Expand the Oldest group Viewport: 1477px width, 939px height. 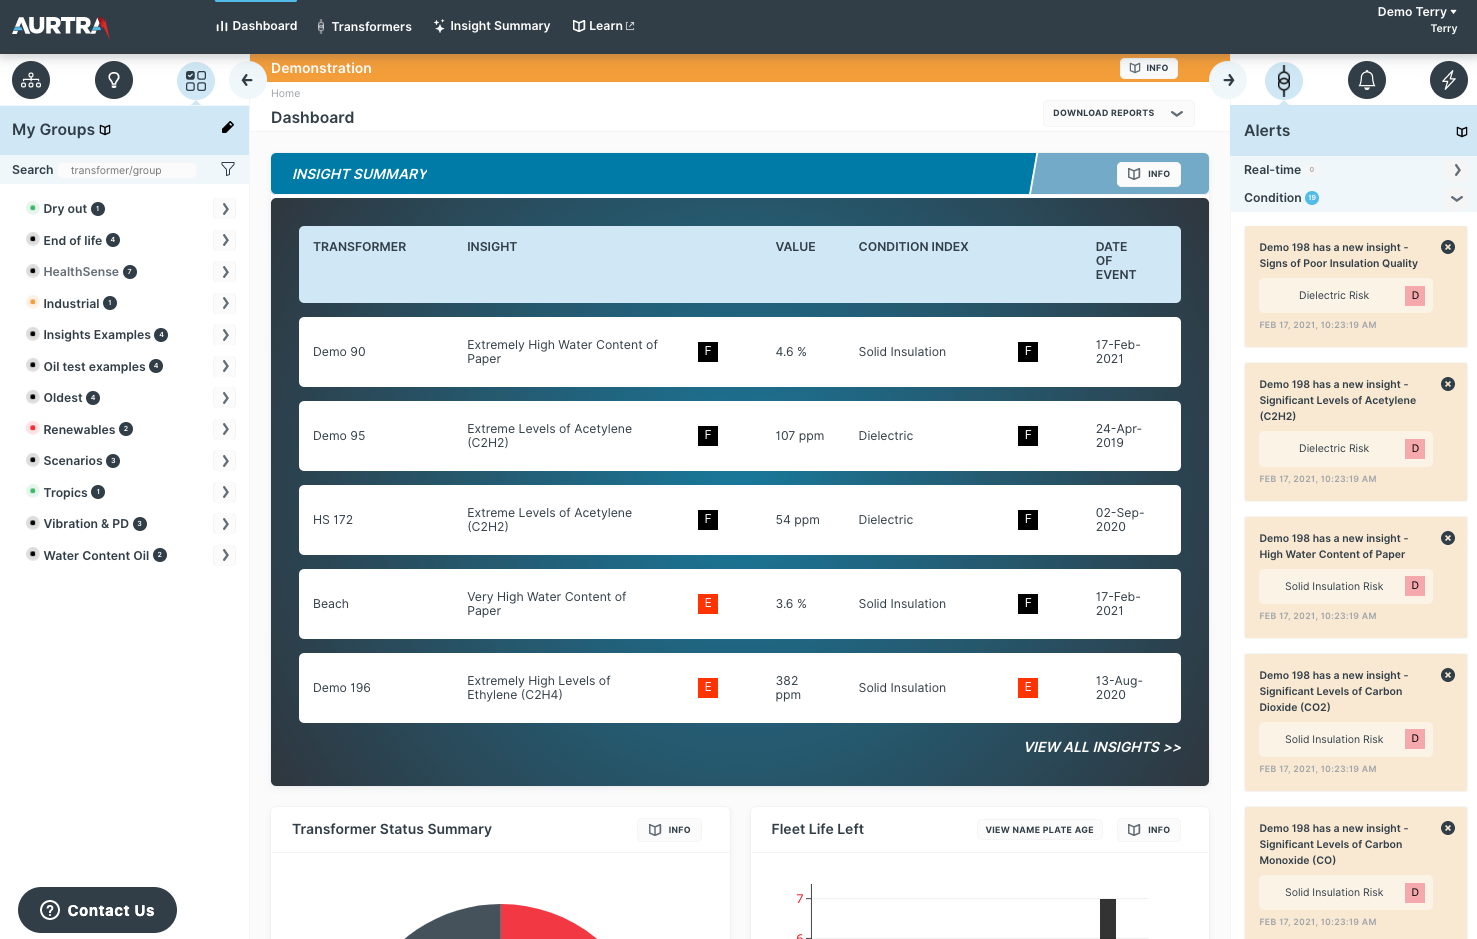tap(225, 398)
